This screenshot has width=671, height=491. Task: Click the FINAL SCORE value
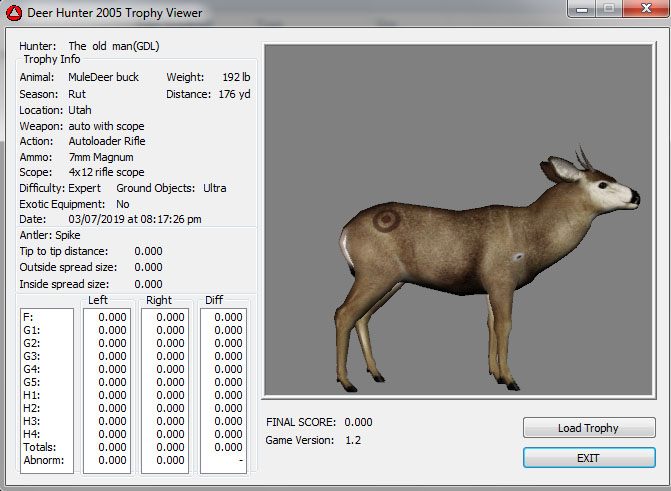[358, 422]
